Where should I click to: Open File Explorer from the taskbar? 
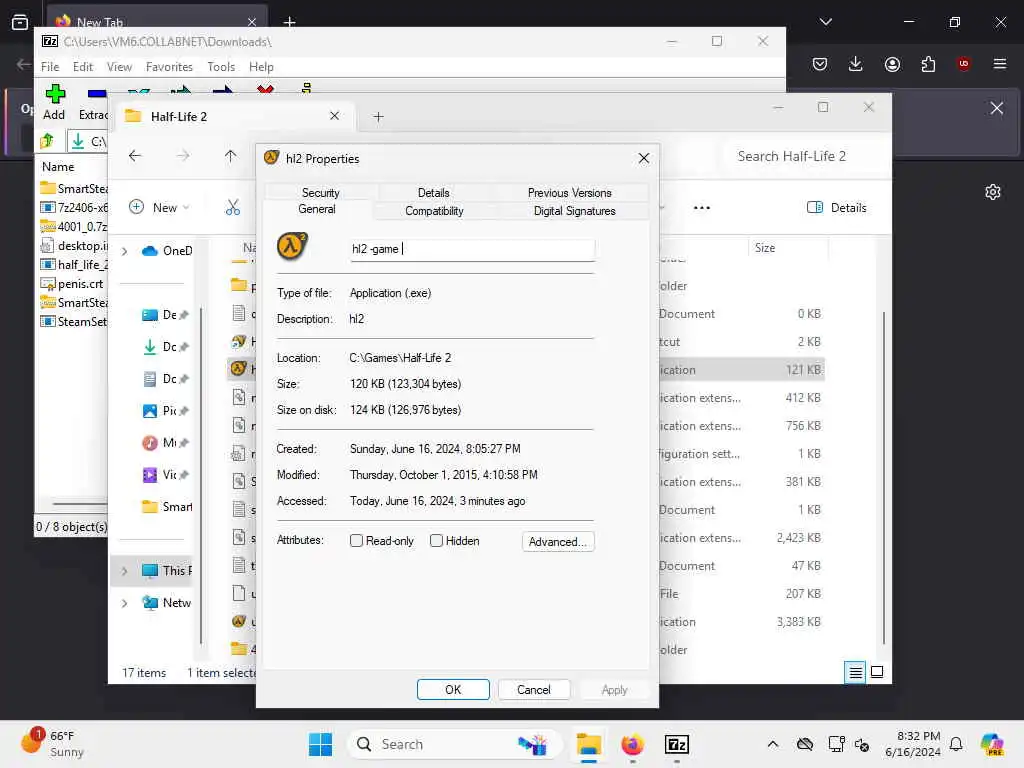coord(588,744)
